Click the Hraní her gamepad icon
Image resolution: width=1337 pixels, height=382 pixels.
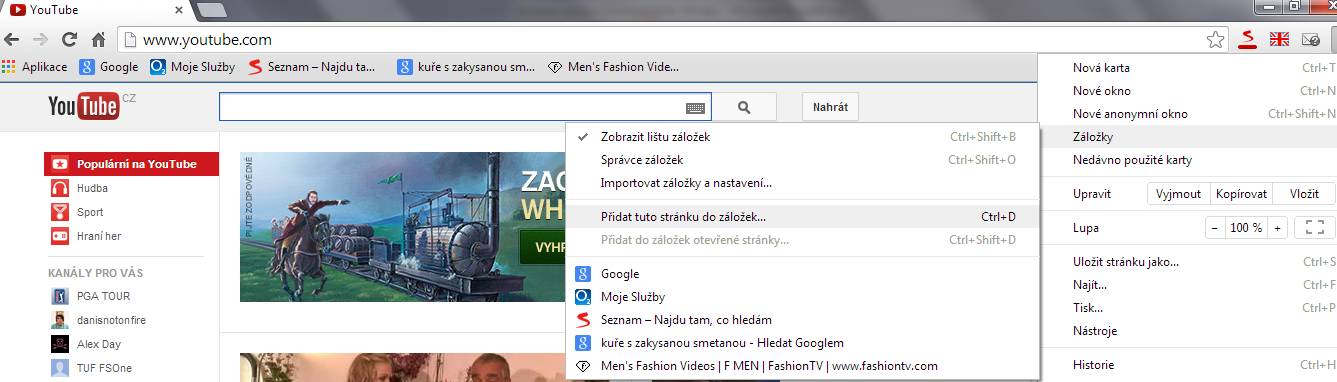tap(59, 236)
